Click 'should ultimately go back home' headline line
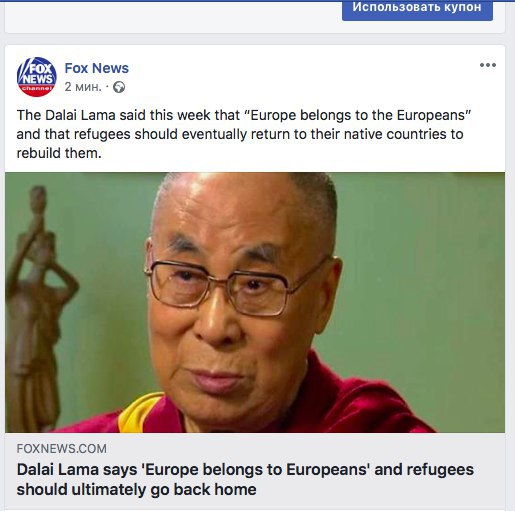This screenshot has height=511, width=515. pos(136,489)
